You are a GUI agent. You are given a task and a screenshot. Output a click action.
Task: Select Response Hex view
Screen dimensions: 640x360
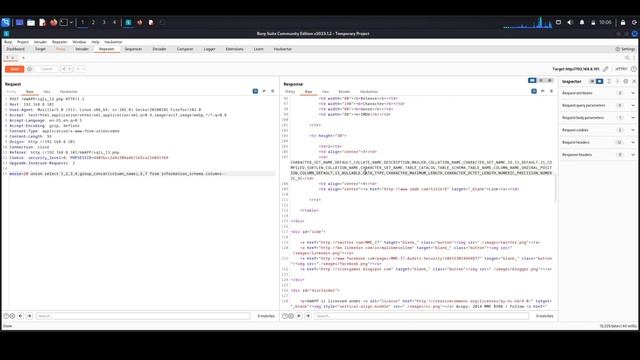(x=325, y=92)
